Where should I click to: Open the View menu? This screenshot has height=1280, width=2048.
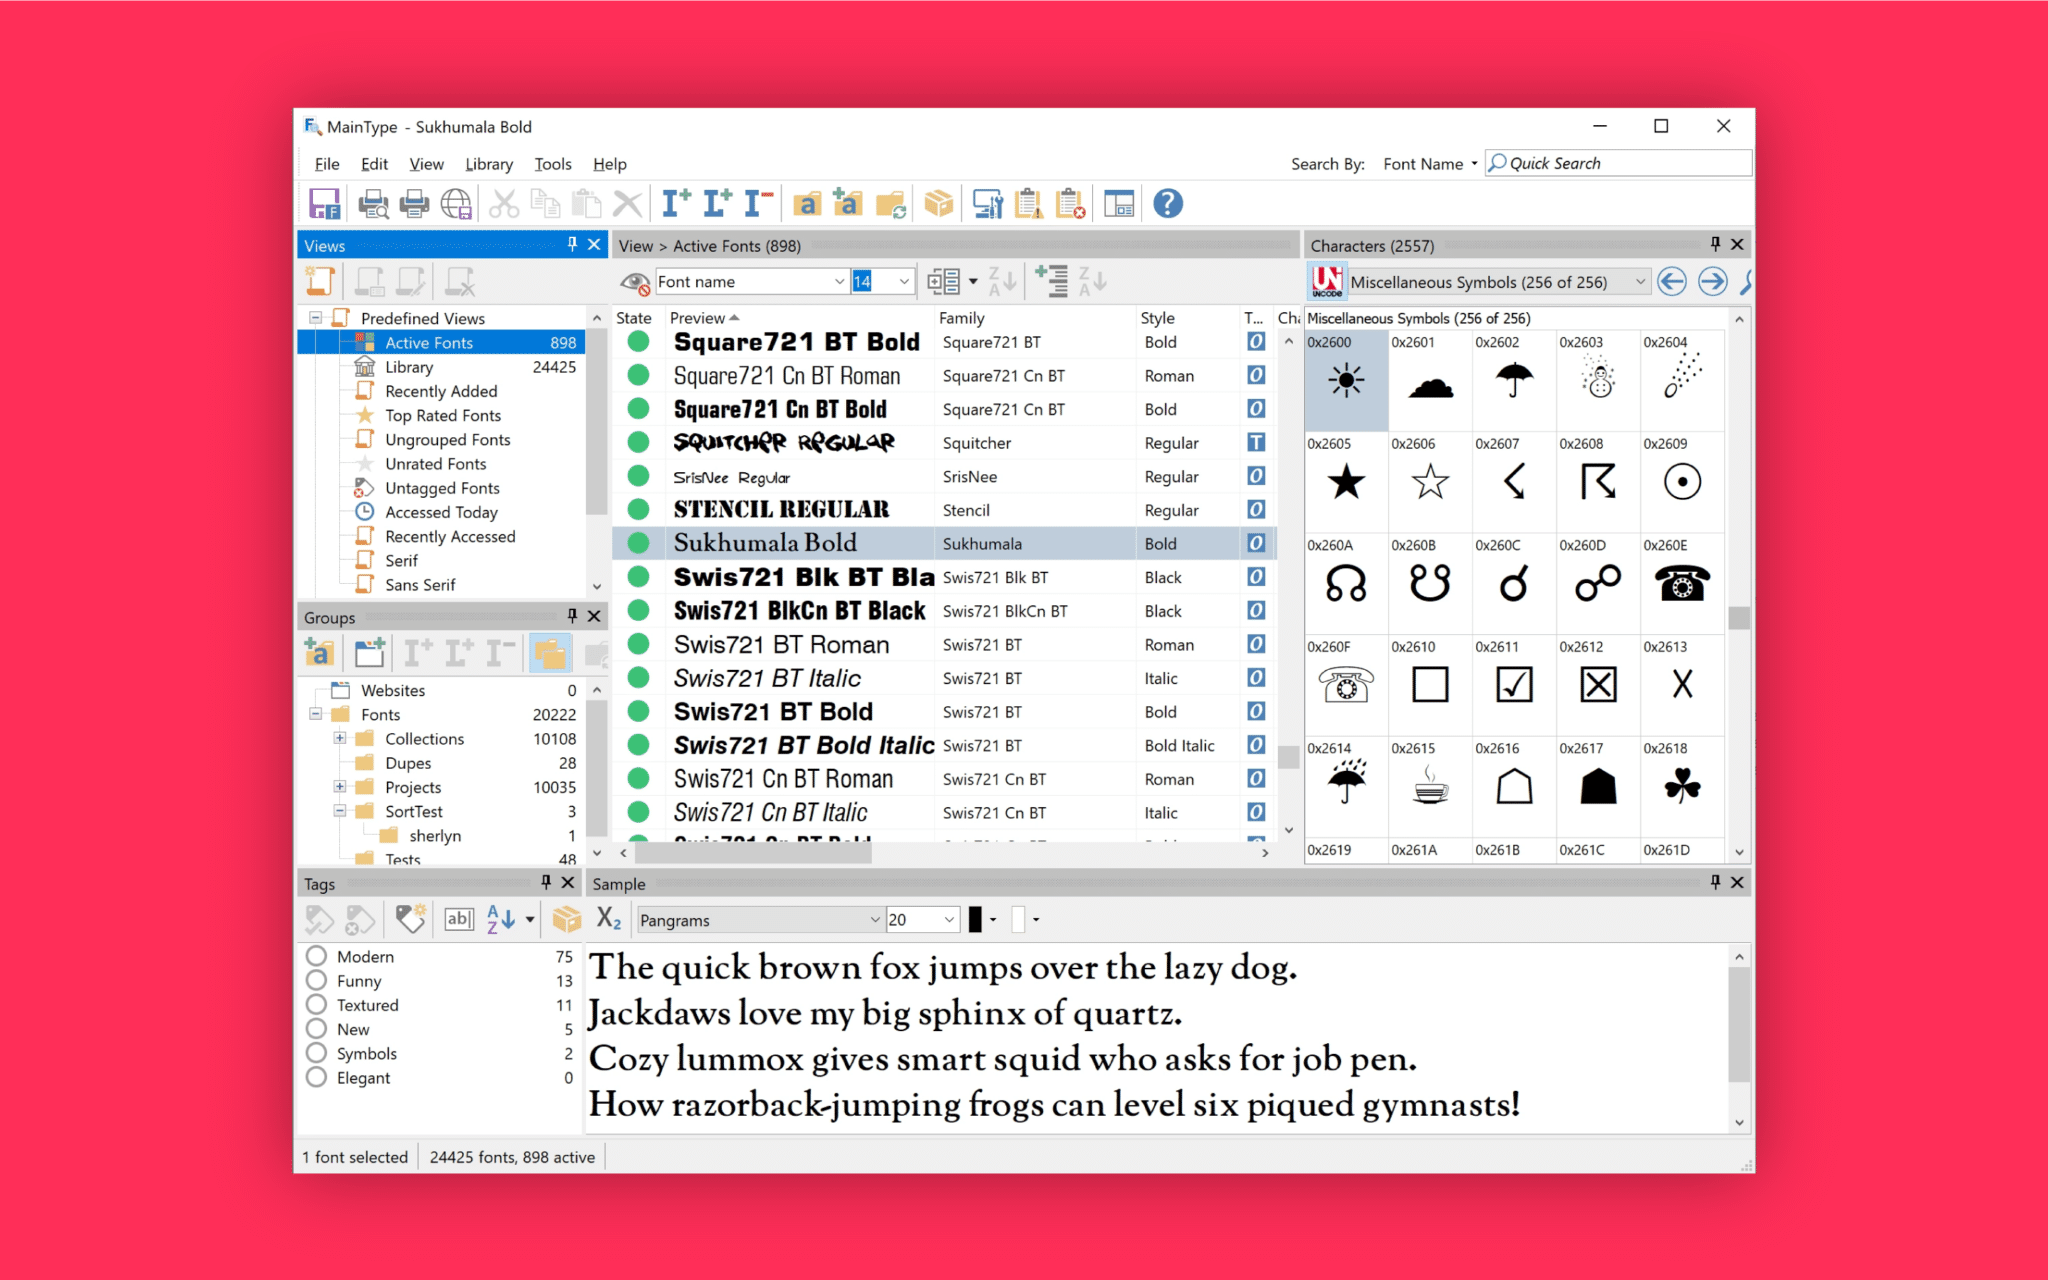426,164
